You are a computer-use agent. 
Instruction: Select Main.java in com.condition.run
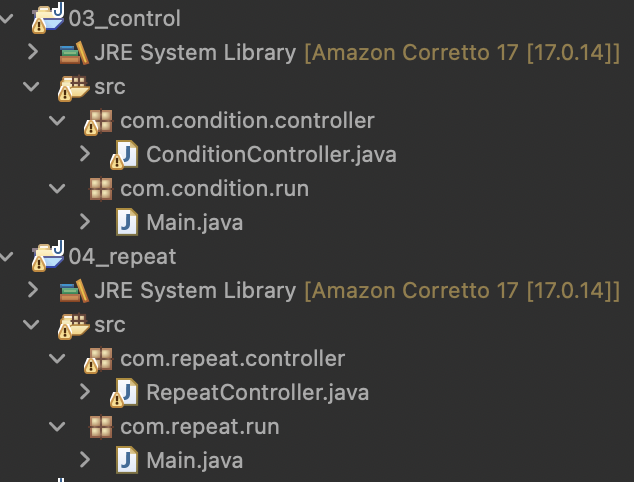tap(194, 223)
